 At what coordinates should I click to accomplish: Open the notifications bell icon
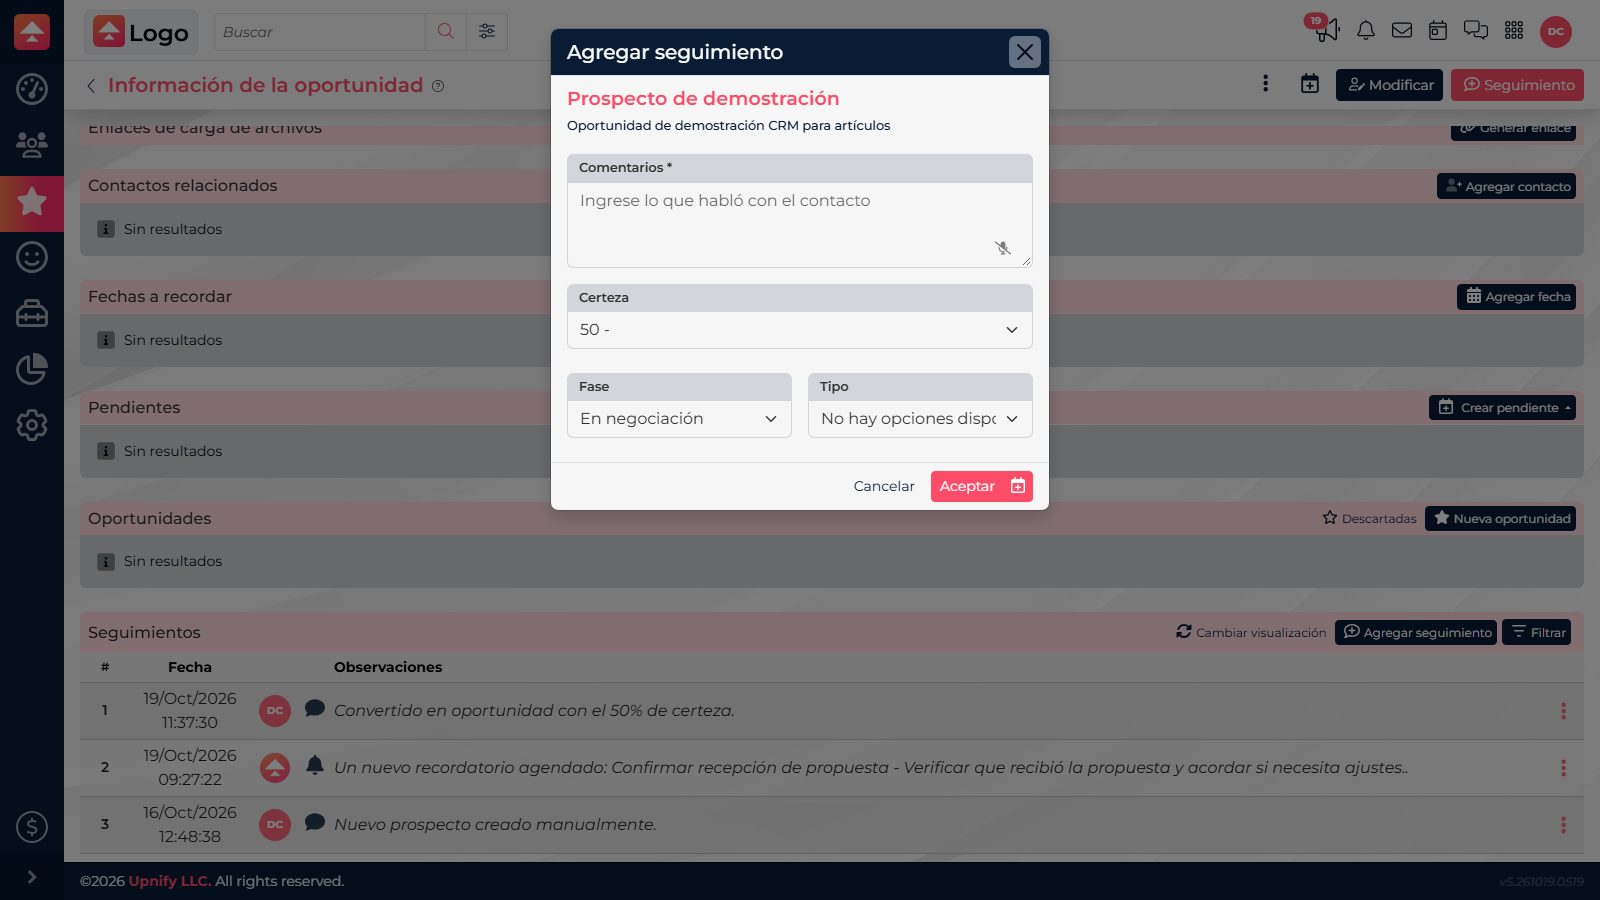tap(1365, 31)
